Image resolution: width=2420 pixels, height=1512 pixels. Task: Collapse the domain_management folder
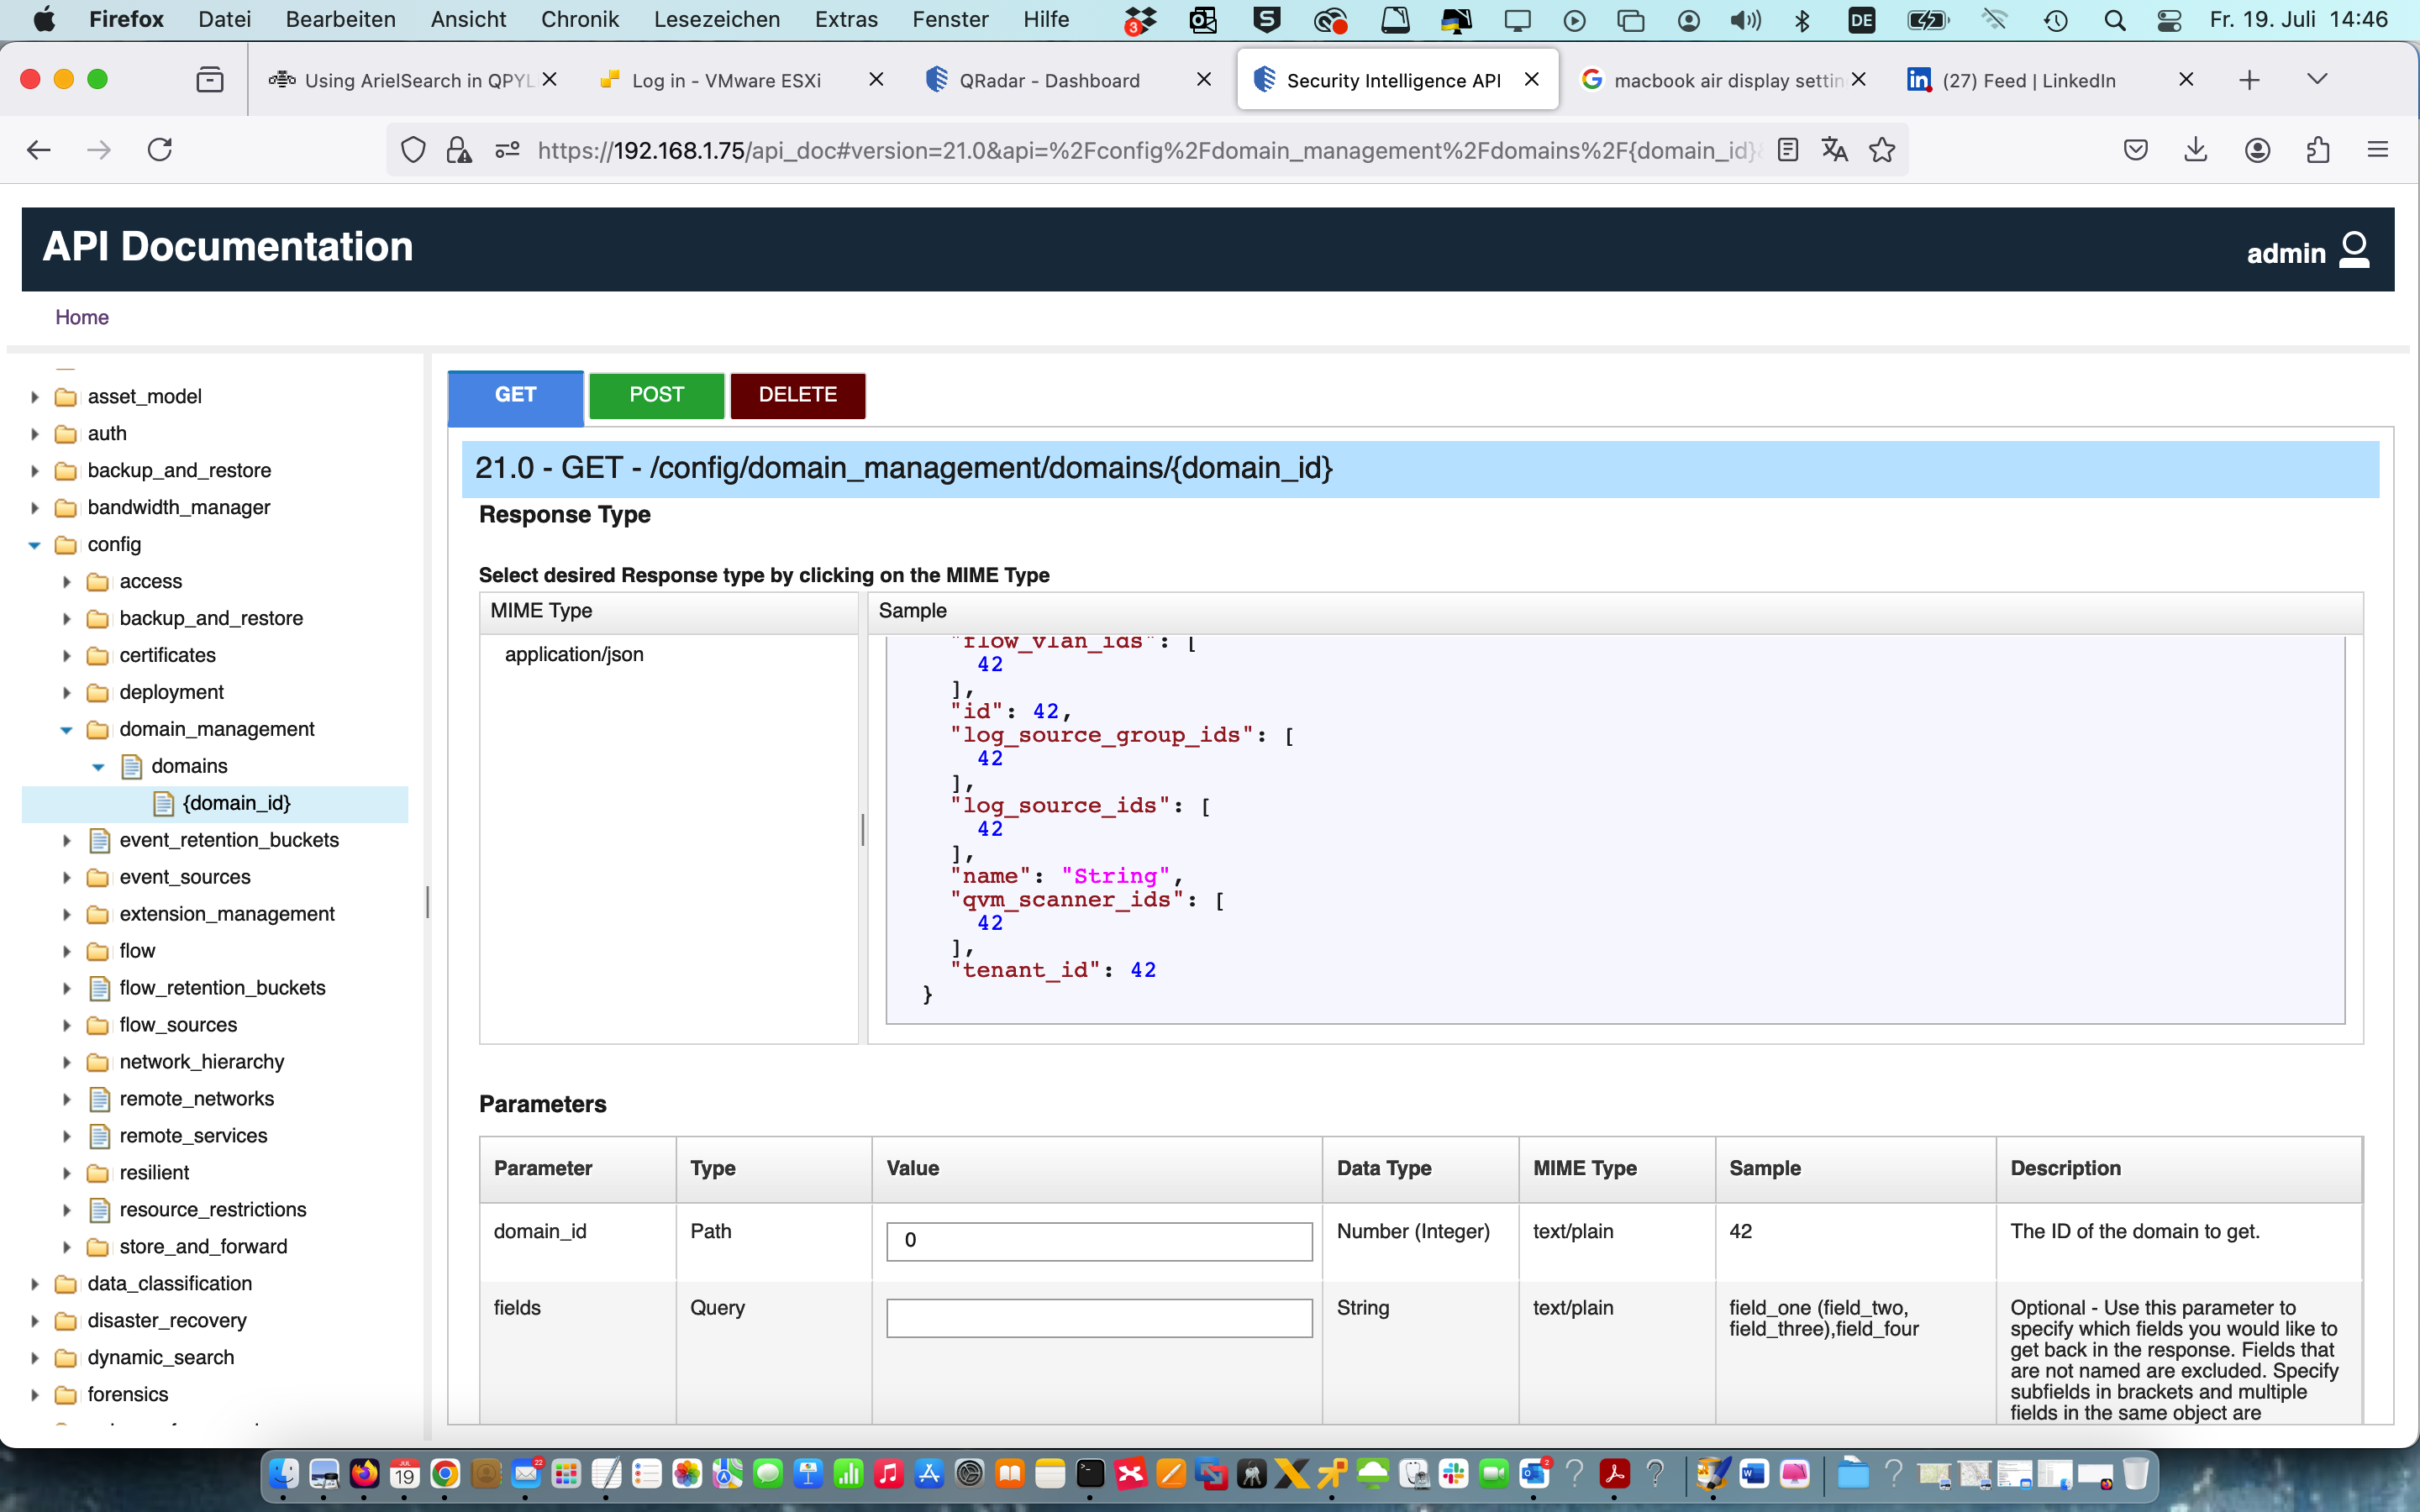67,730
